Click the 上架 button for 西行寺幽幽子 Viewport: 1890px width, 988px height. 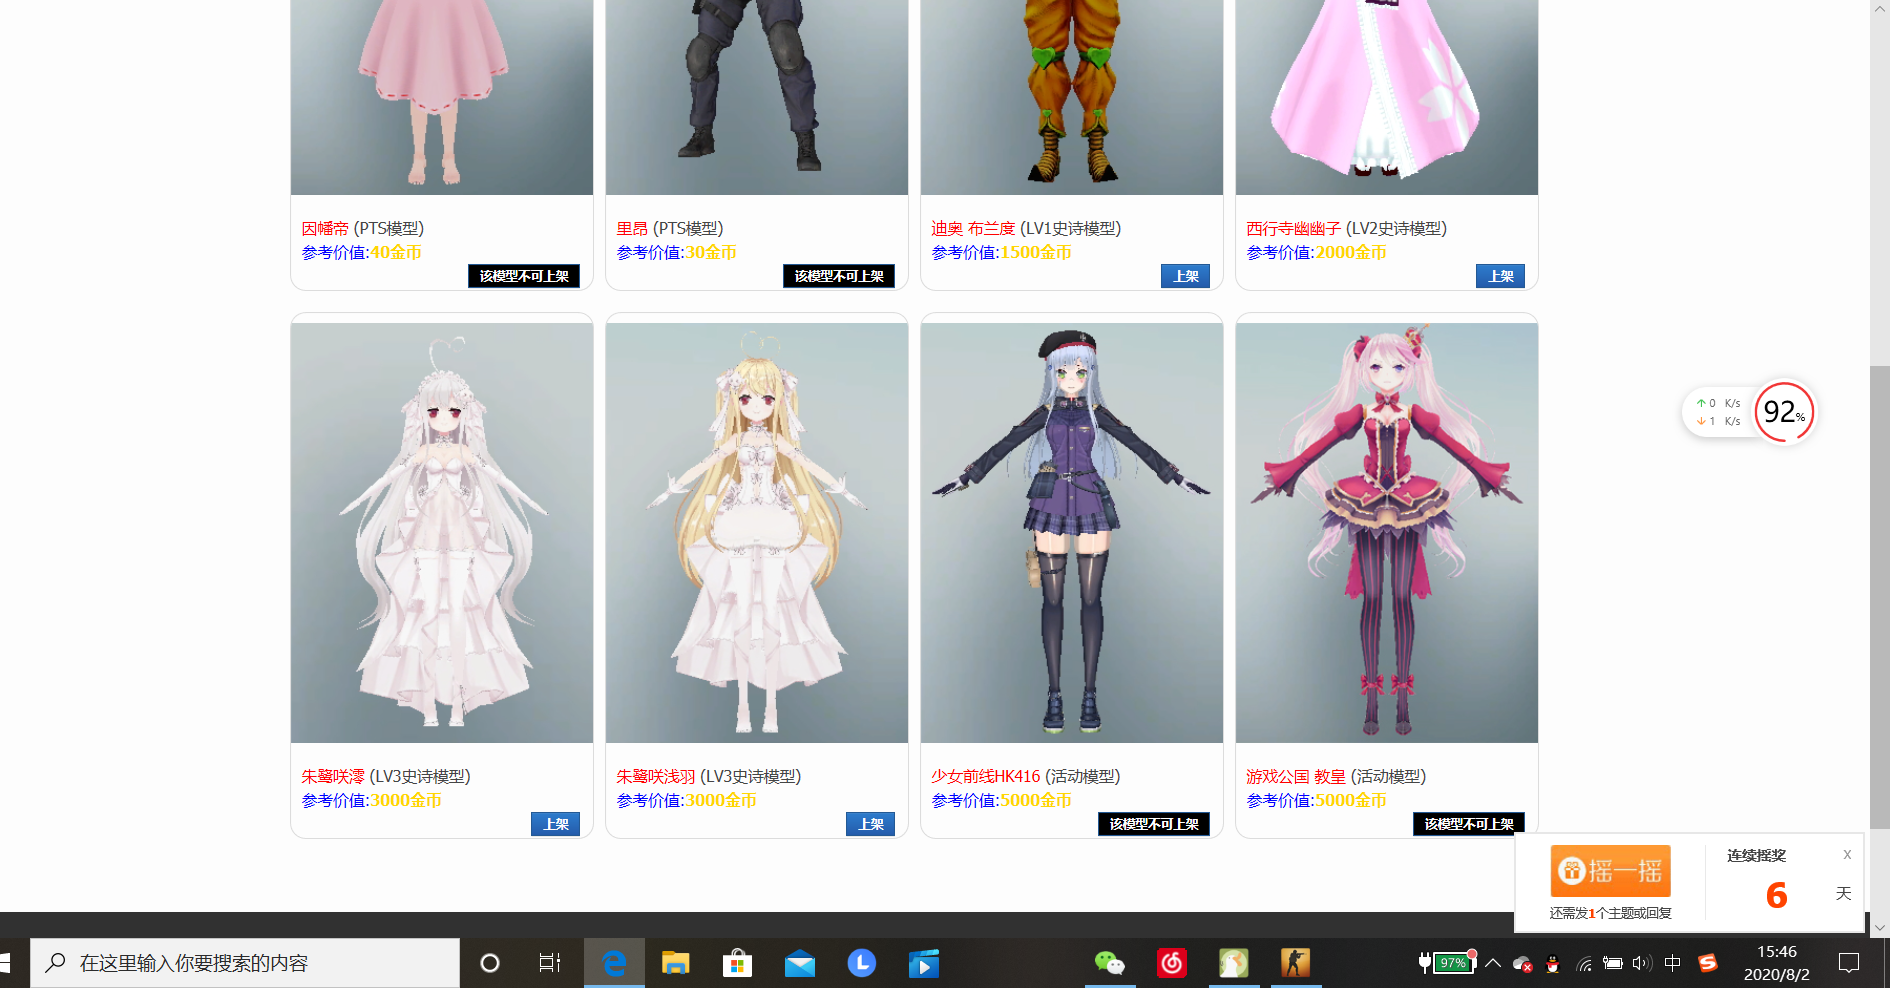point(1500,275)
